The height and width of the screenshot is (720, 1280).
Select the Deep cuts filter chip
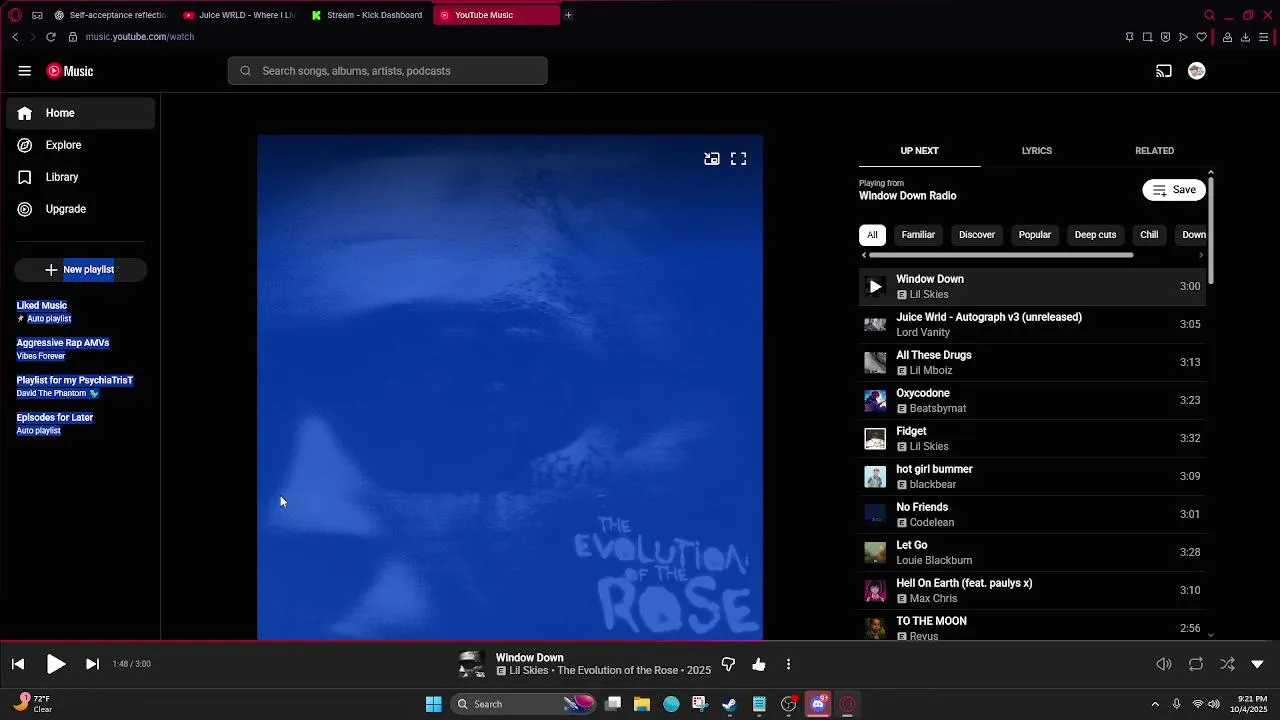[x=1095, y=235]
